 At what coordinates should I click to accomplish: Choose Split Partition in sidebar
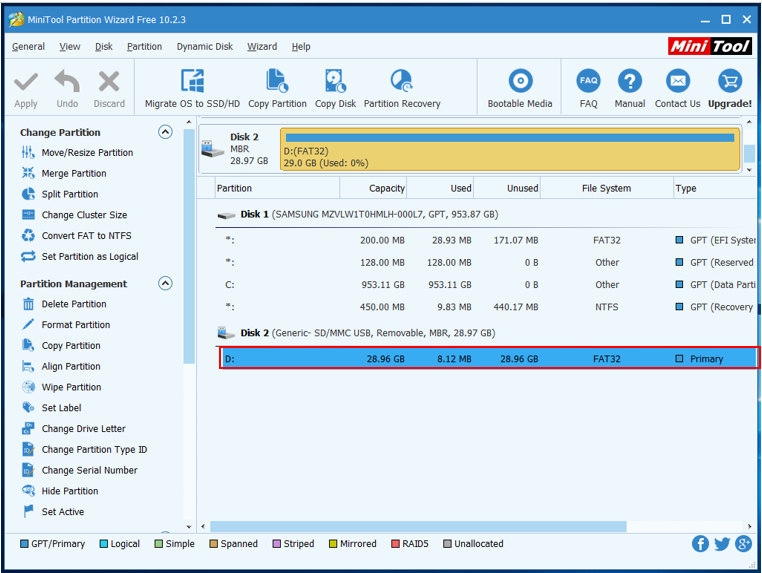coord(60,194)
